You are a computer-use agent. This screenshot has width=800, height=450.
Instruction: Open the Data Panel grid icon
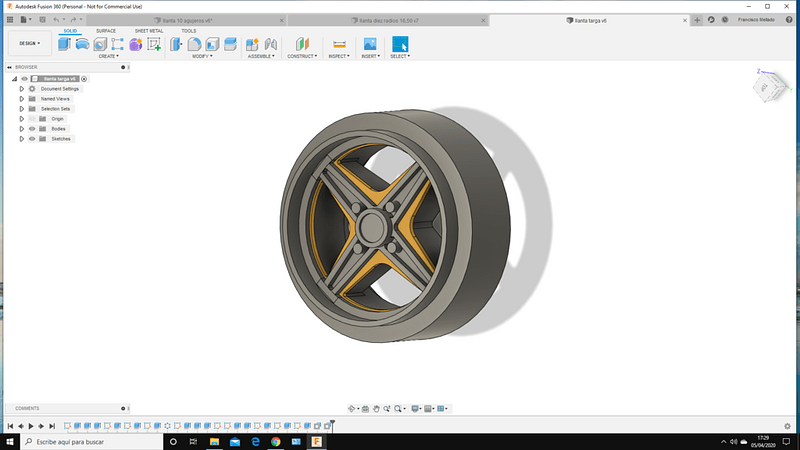pos(10,20)
